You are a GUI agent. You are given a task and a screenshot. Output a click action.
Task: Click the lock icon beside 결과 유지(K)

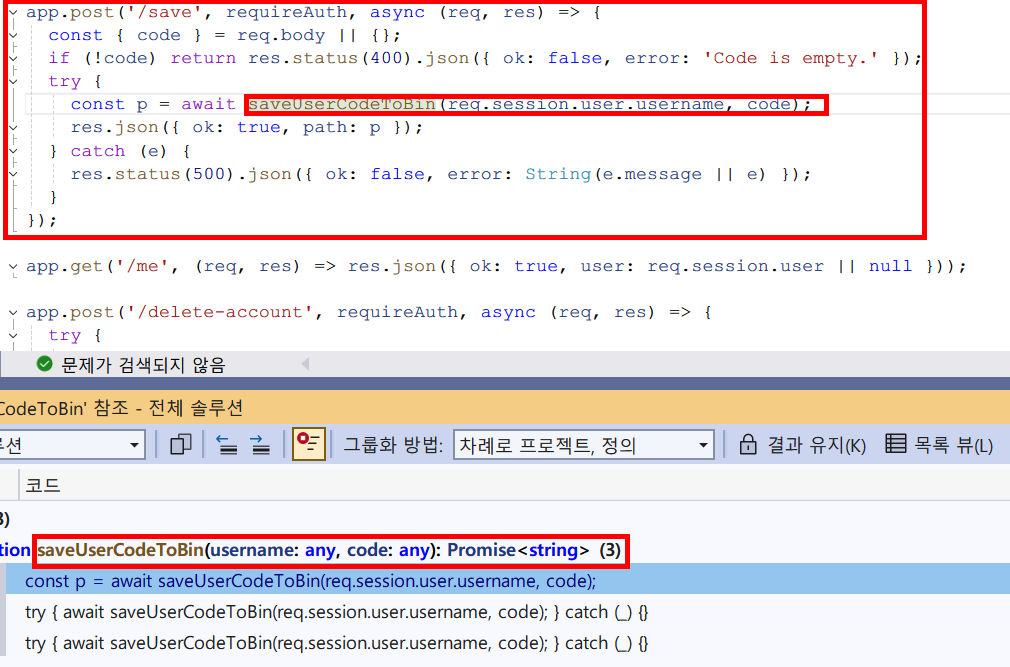point(748,444)
